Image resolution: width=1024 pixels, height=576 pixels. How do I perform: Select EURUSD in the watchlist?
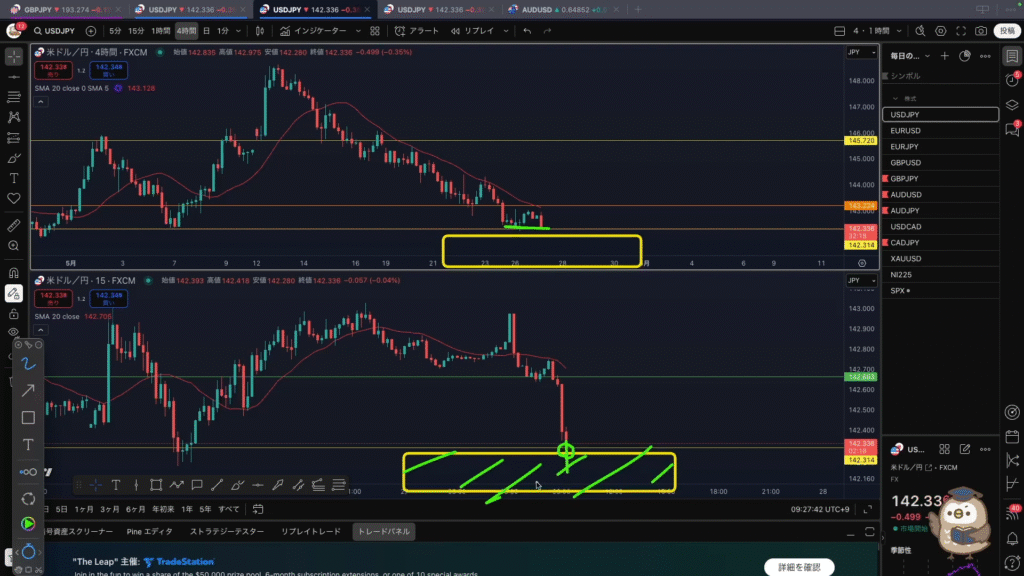[x=940, y=131]
